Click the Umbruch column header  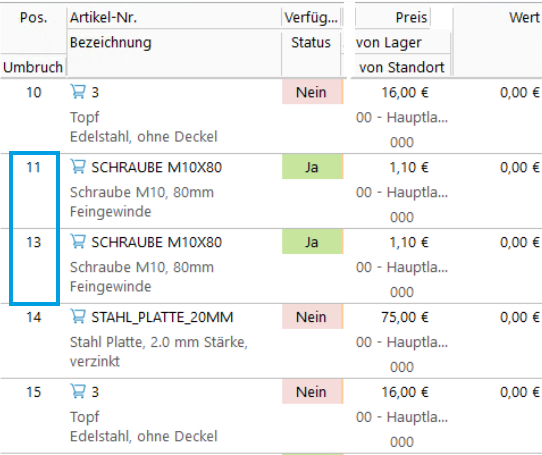click(x=33, y=67)
